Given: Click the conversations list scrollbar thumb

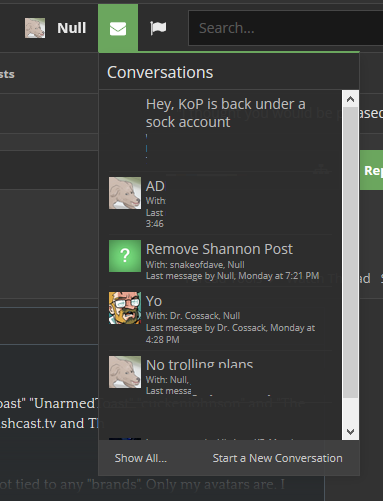Looking at the screenshot, I should point(350,252).
